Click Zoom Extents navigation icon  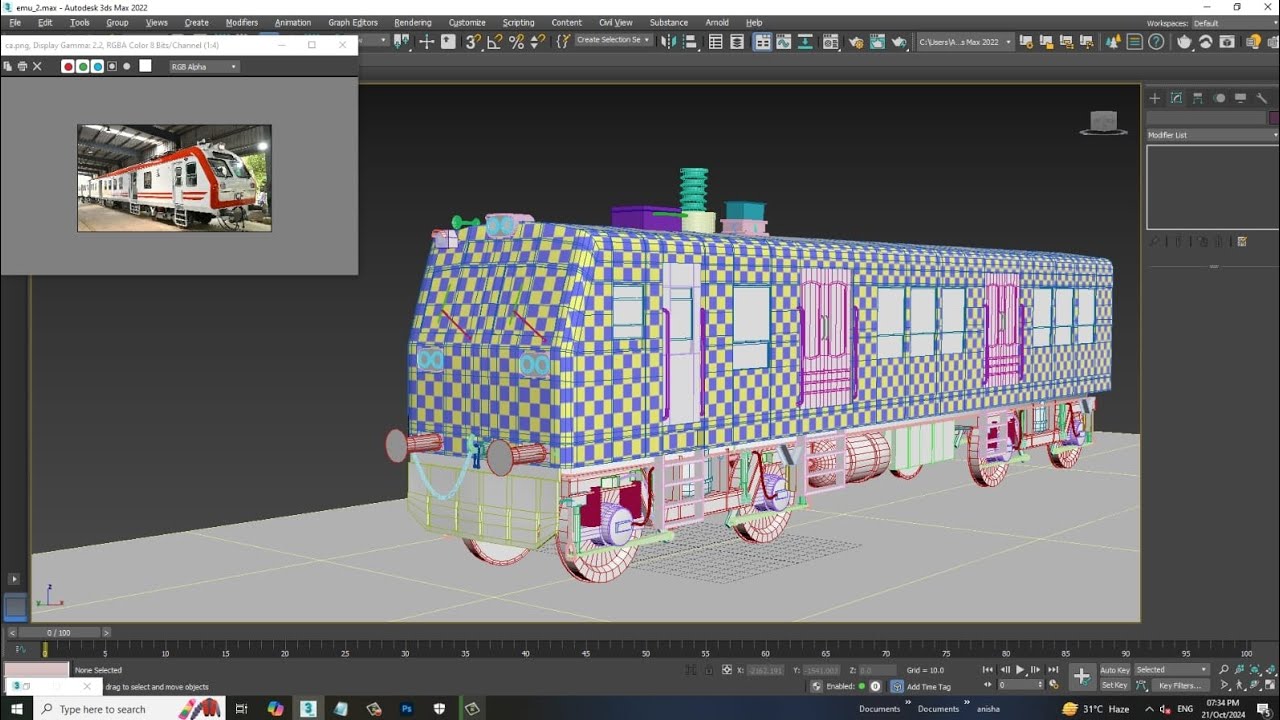(x=1255, y=670)
